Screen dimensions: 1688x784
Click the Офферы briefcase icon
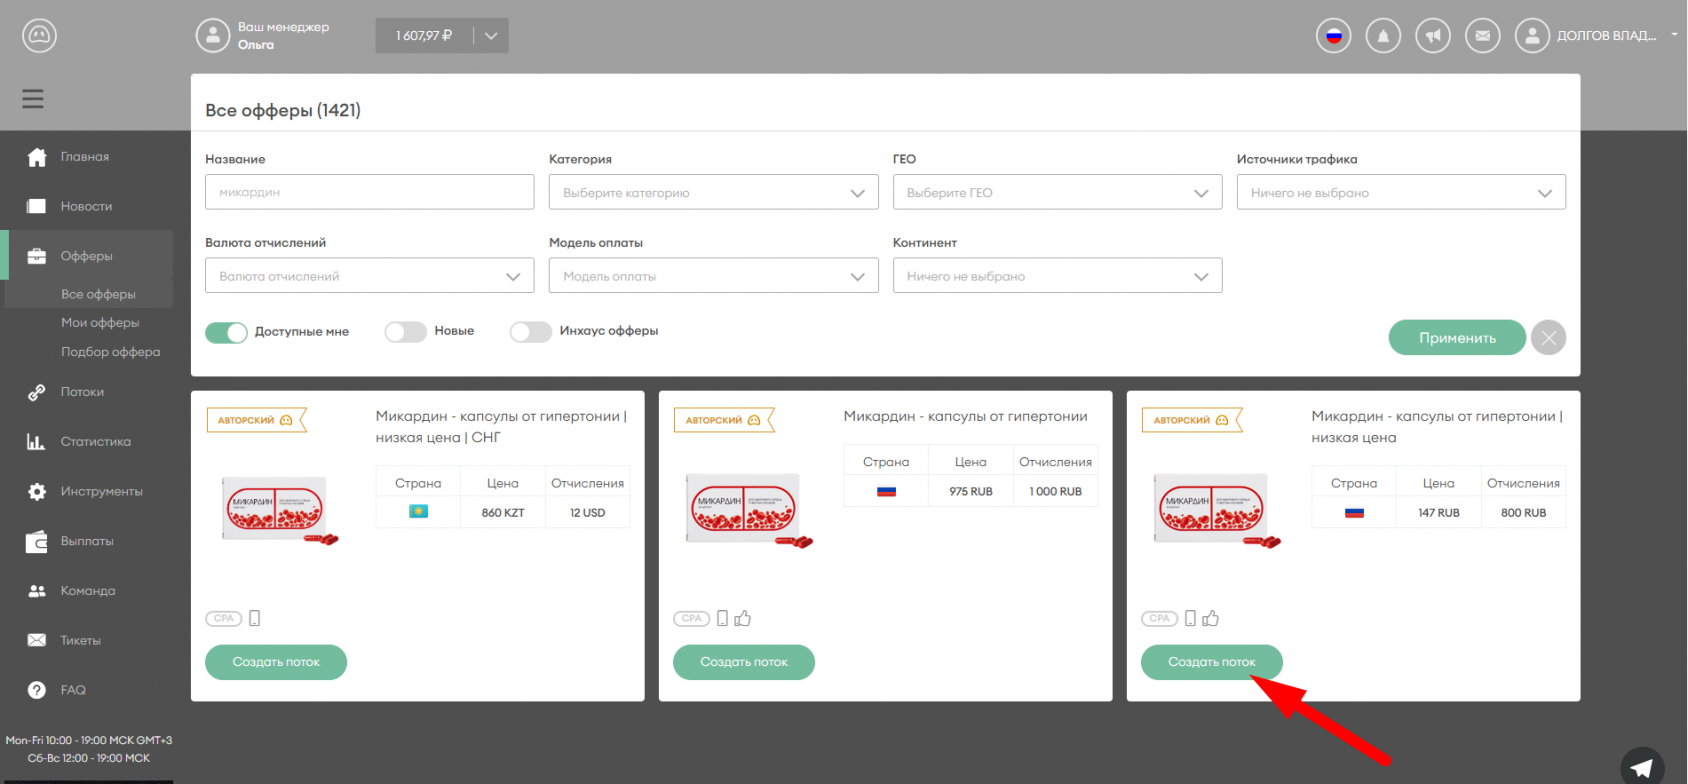(x=37, y=256)
